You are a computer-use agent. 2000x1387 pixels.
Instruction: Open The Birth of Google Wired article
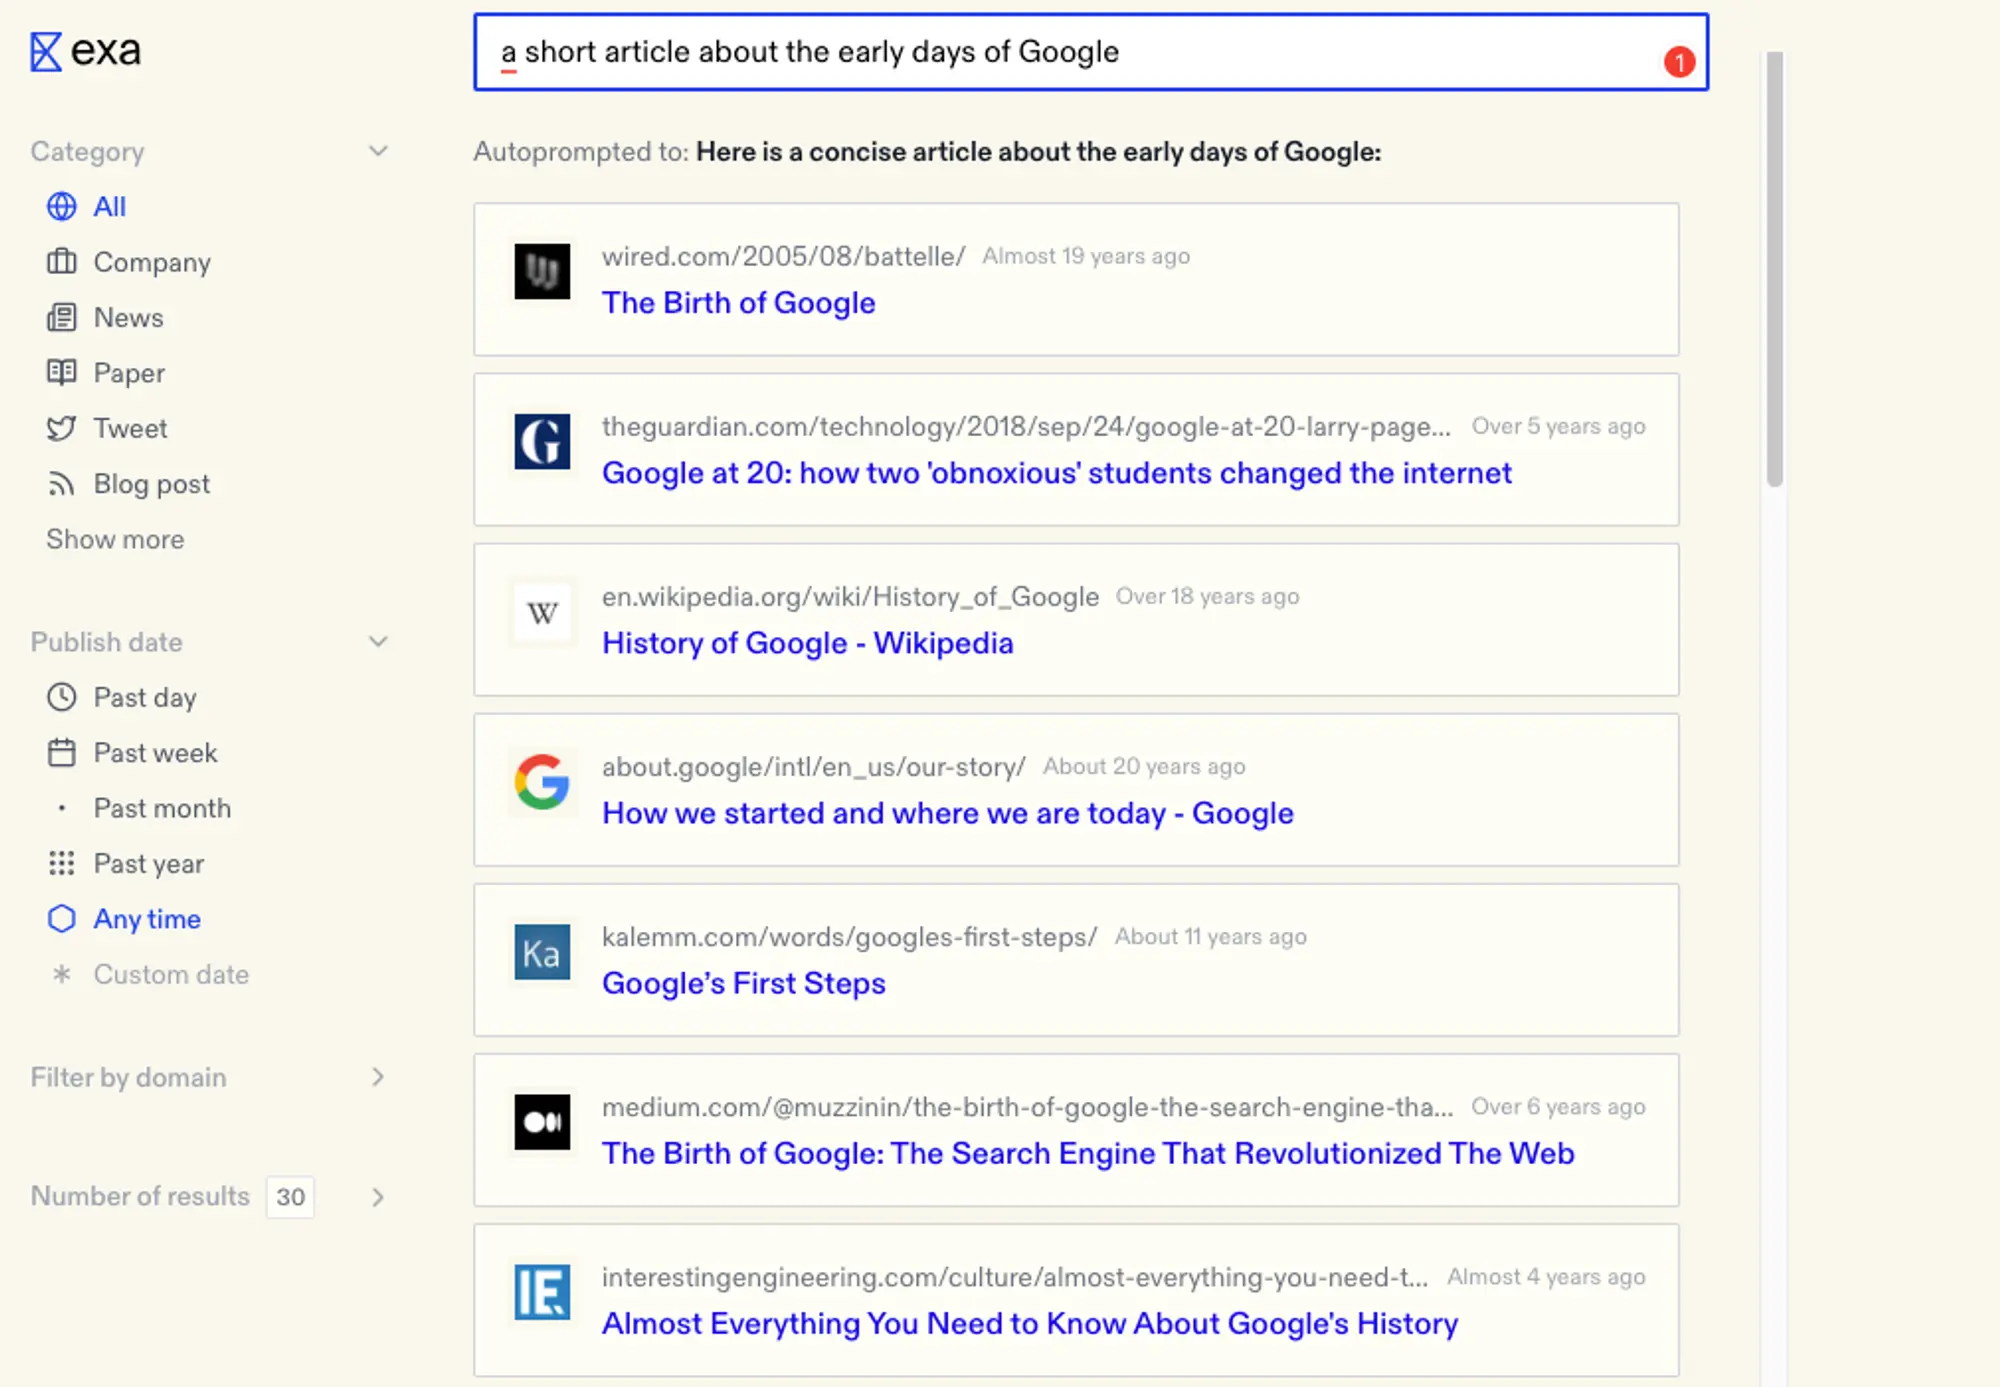(x=738, y=303)
